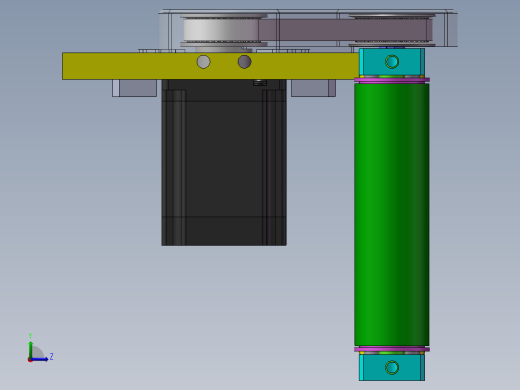Viewport: 520px width, 390px height.
Task: Select the upper cyan bearing block
Action: tap(392, 62)
